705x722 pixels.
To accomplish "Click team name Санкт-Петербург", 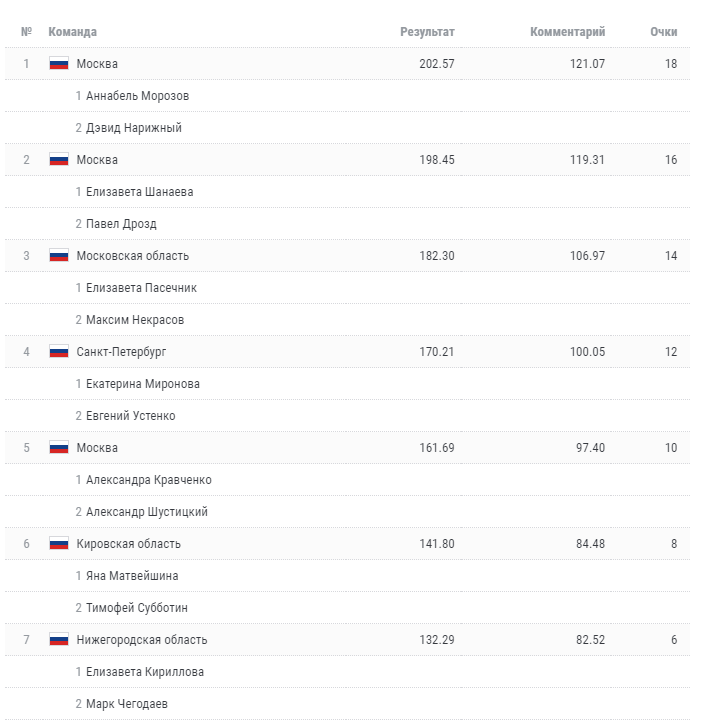I will (121, 352).
